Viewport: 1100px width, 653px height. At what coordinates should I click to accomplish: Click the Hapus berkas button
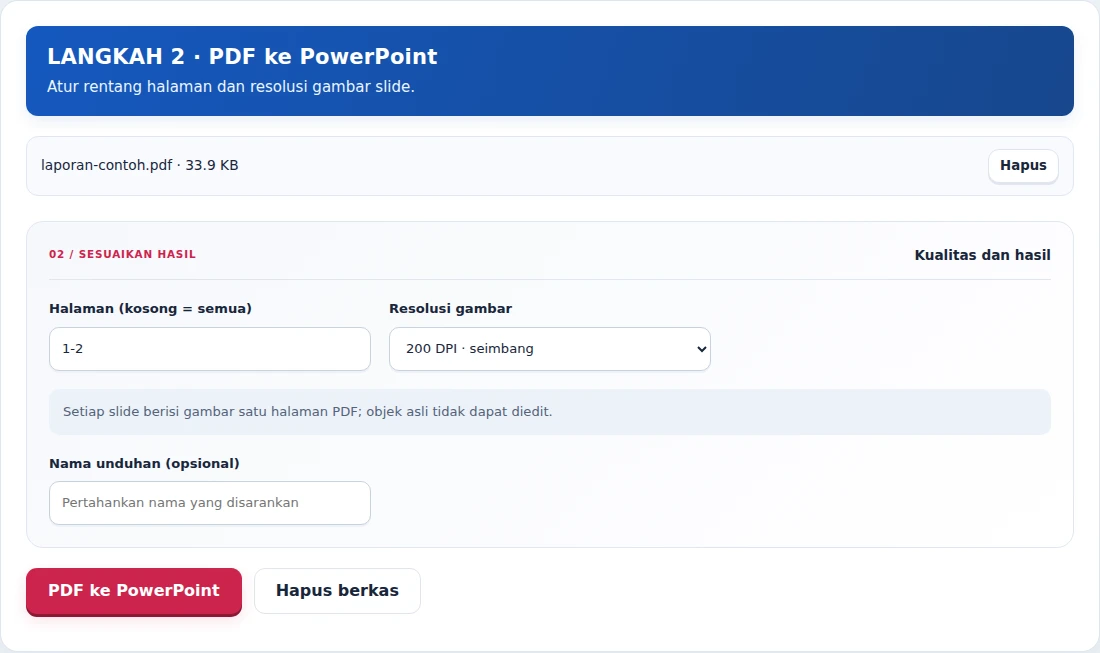coord(337,591)
